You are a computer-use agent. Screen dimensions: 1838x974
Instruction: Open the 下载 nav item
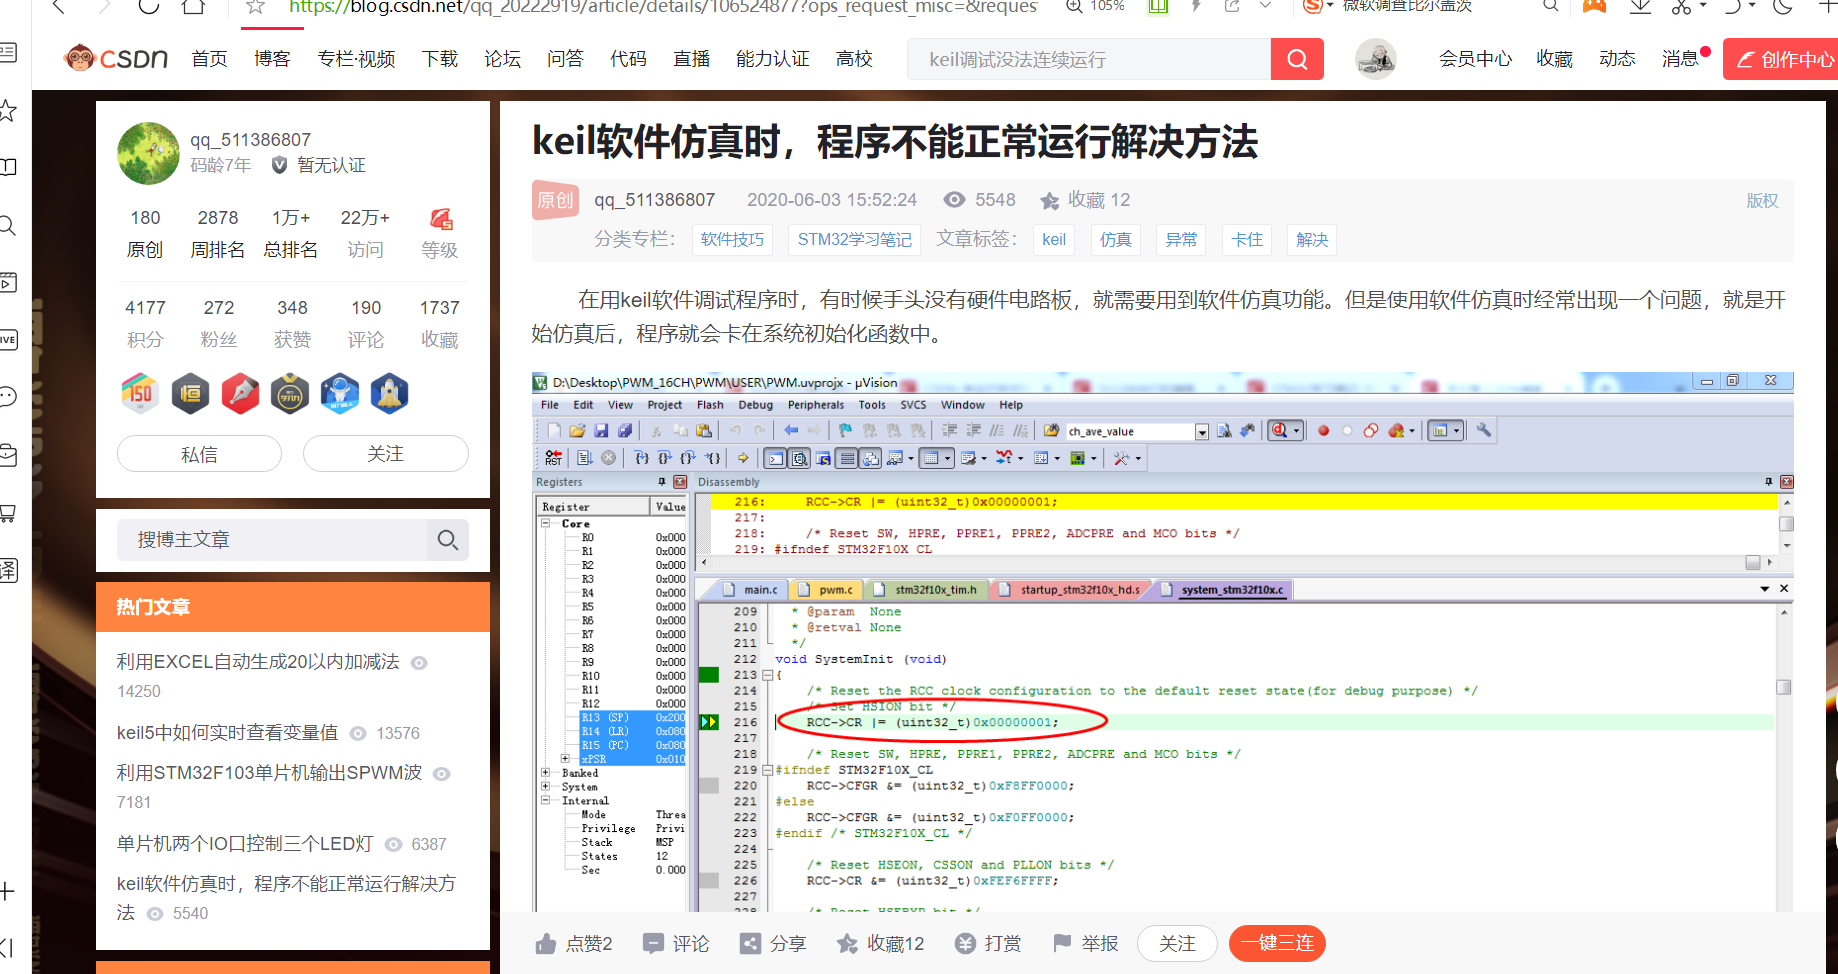(440, 59)
